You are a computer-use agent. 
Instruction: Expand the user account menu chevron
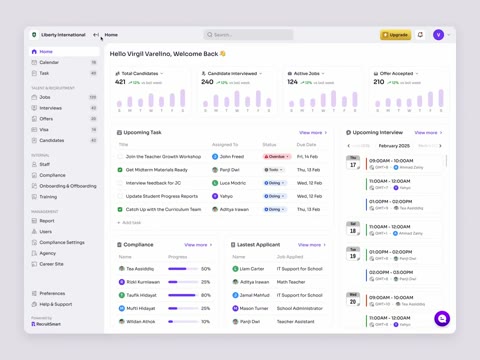pos(449,35)
